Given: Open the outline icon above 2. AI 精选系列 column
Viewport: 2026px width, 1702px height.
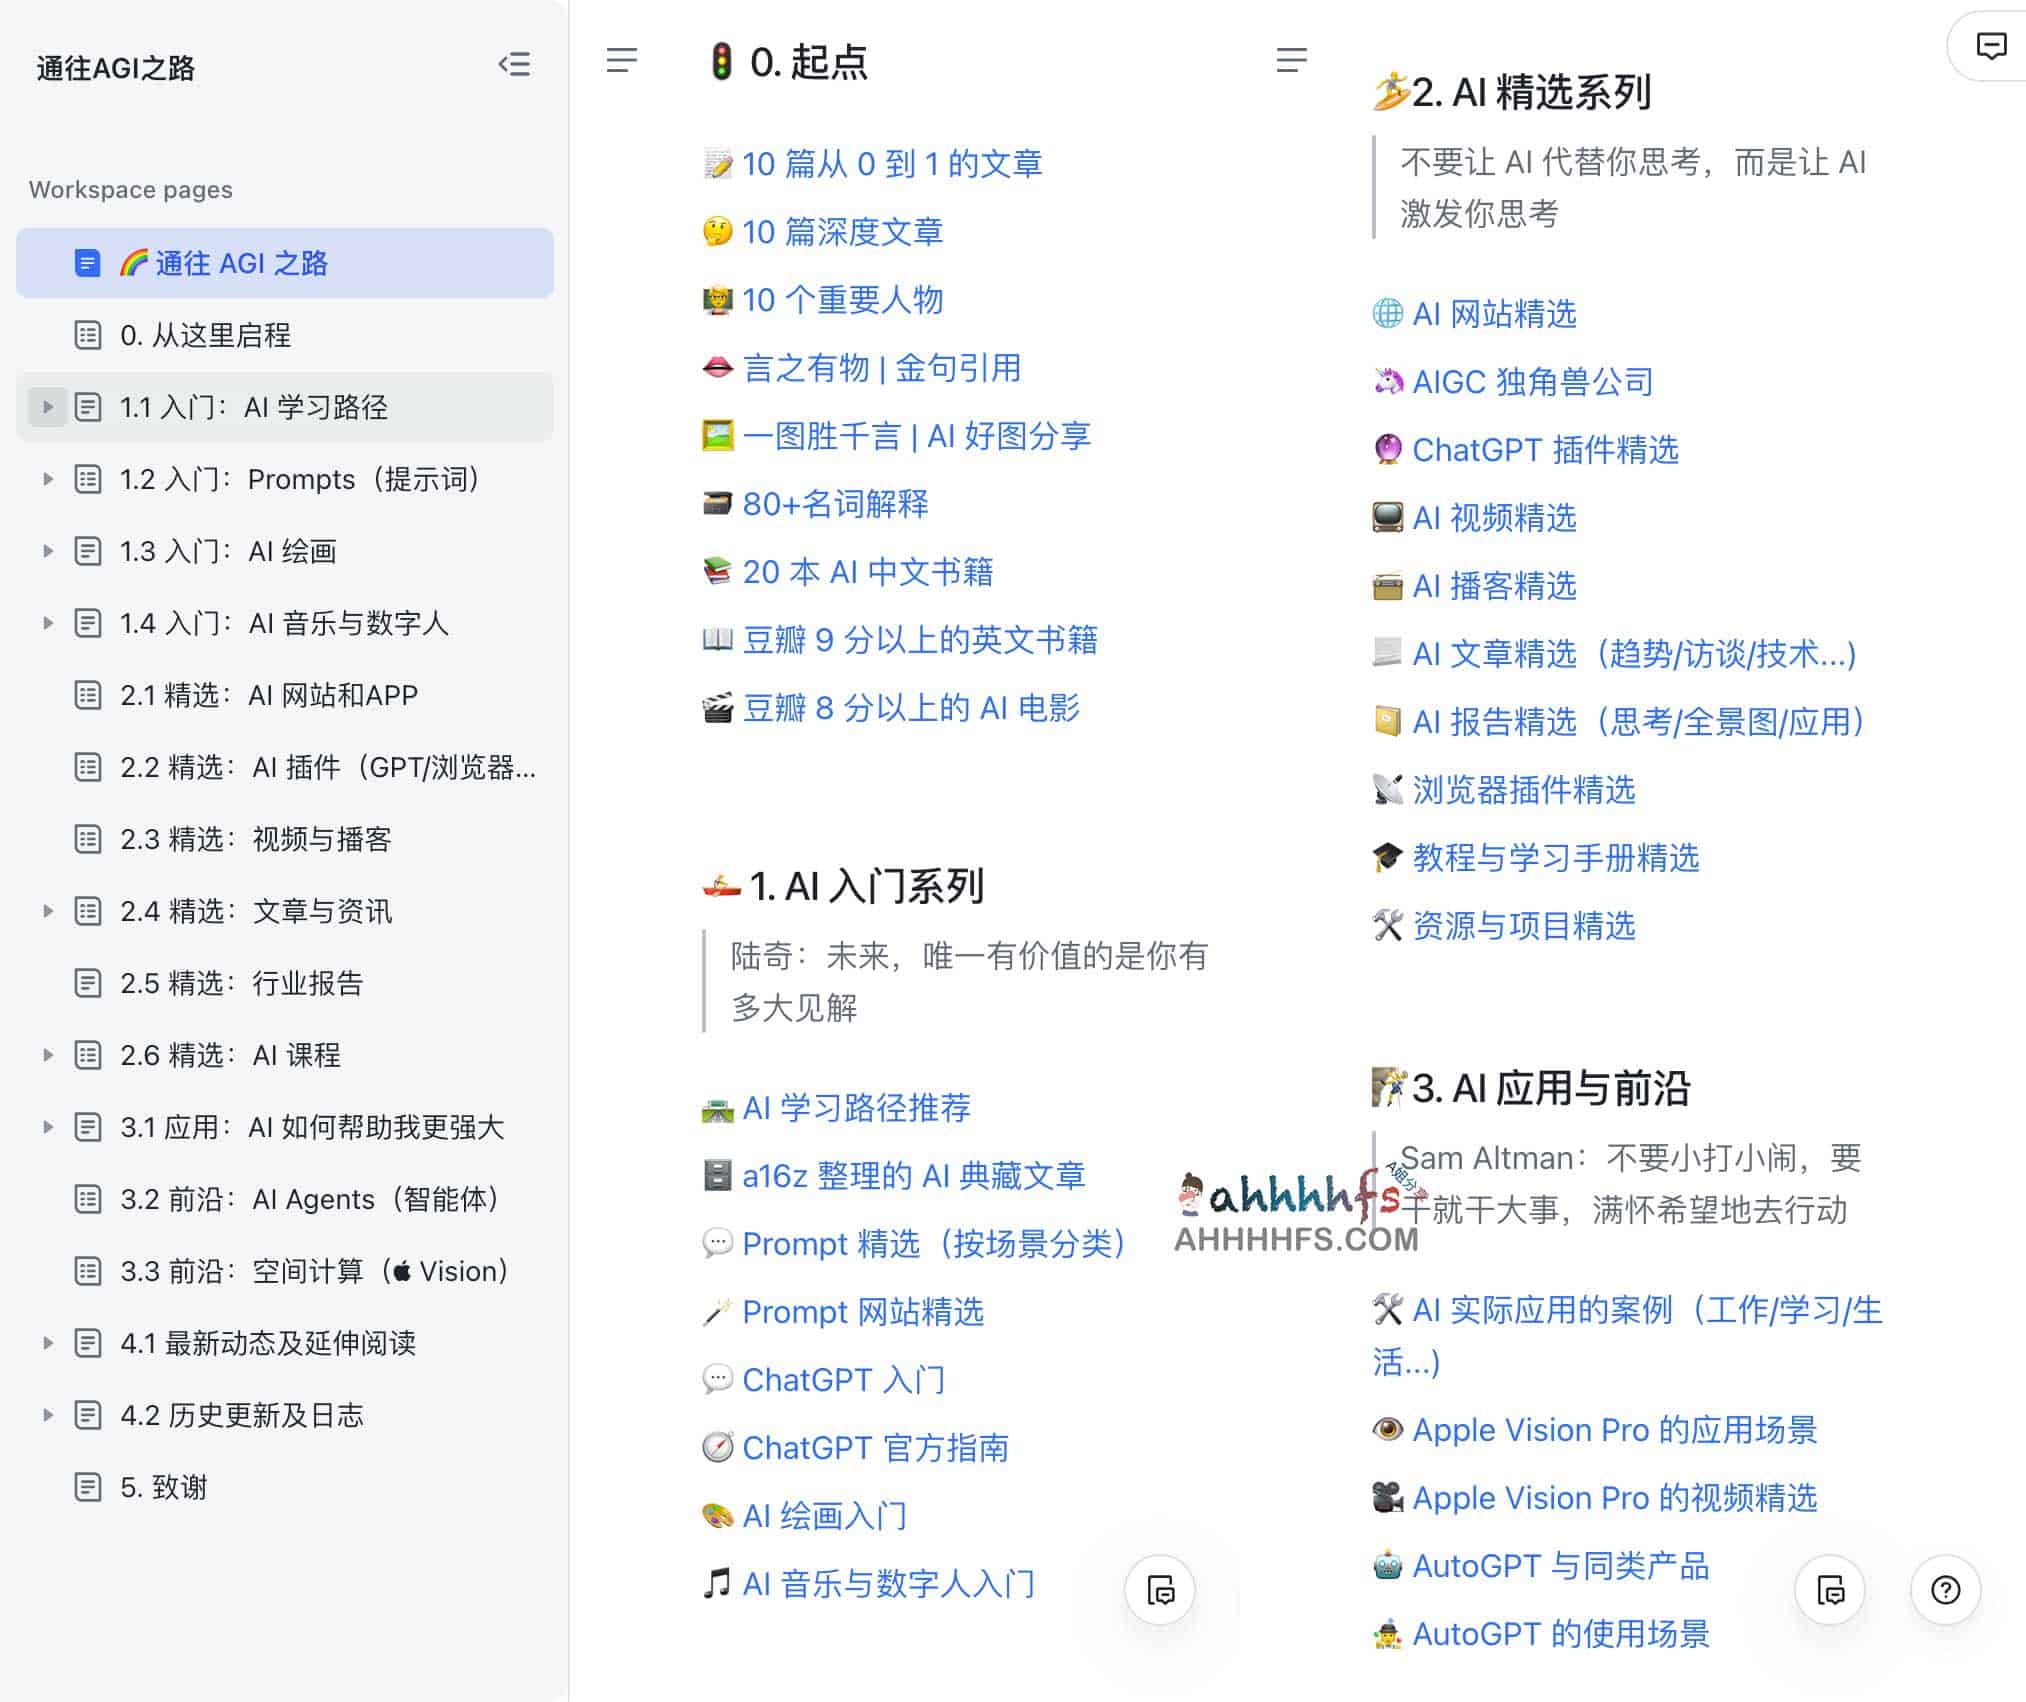Looking at the screenshot, I should point(1293,61).
